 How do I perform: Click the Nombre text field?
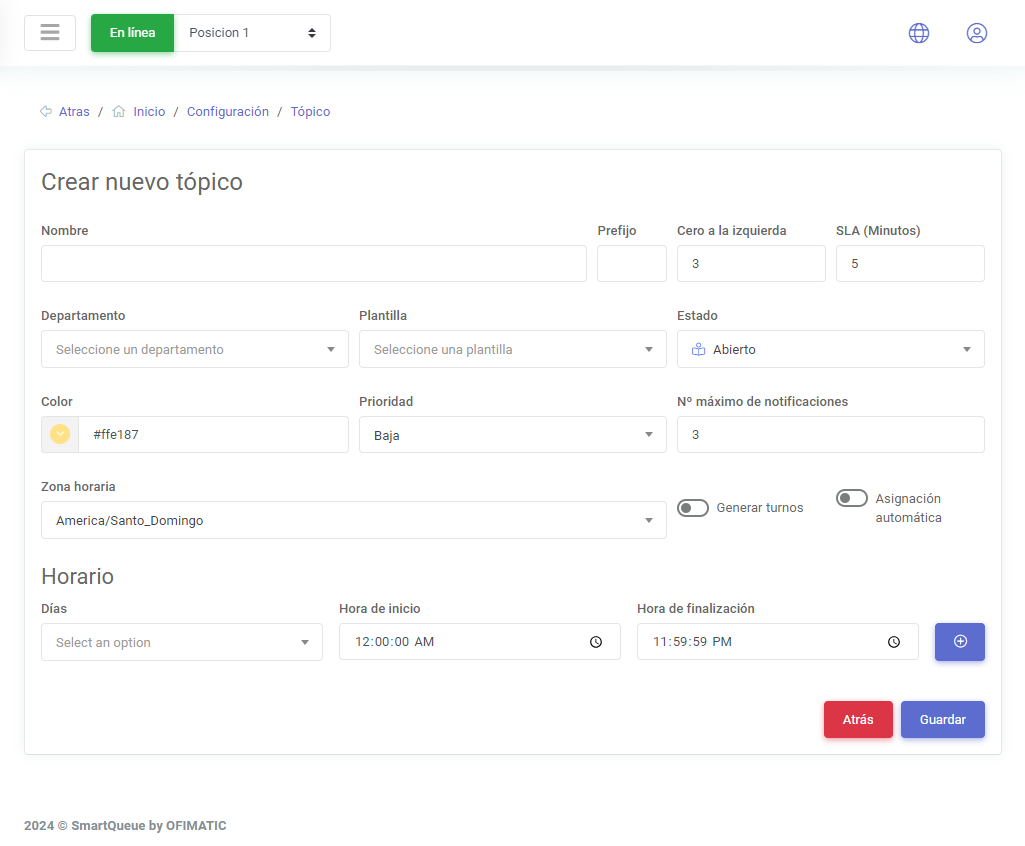[x=313, y=264]
